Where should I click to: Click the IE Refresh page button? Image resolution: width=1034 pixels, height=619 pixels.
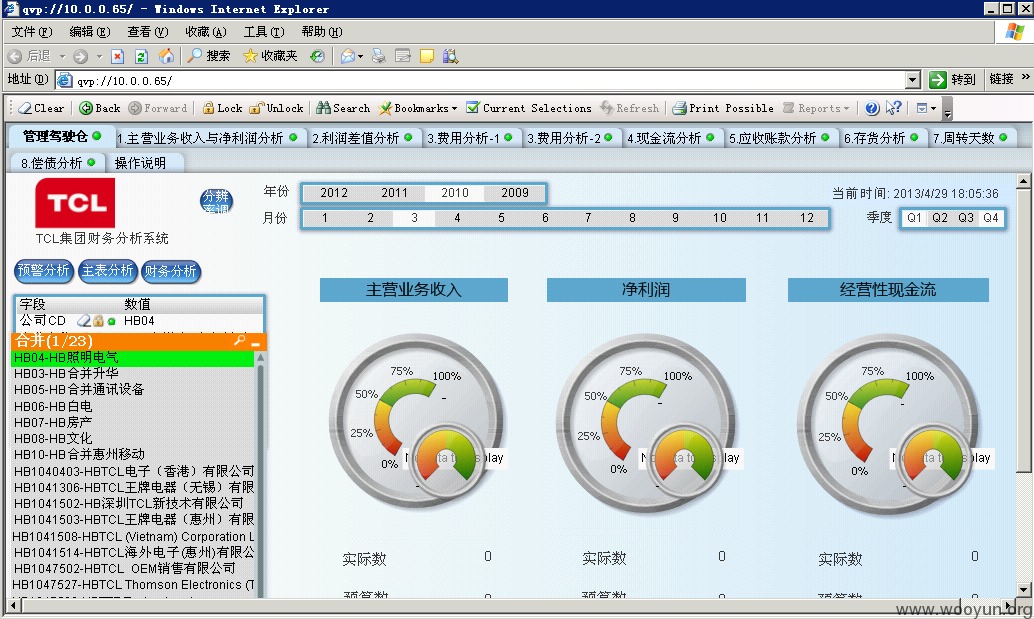pos(141,56)
